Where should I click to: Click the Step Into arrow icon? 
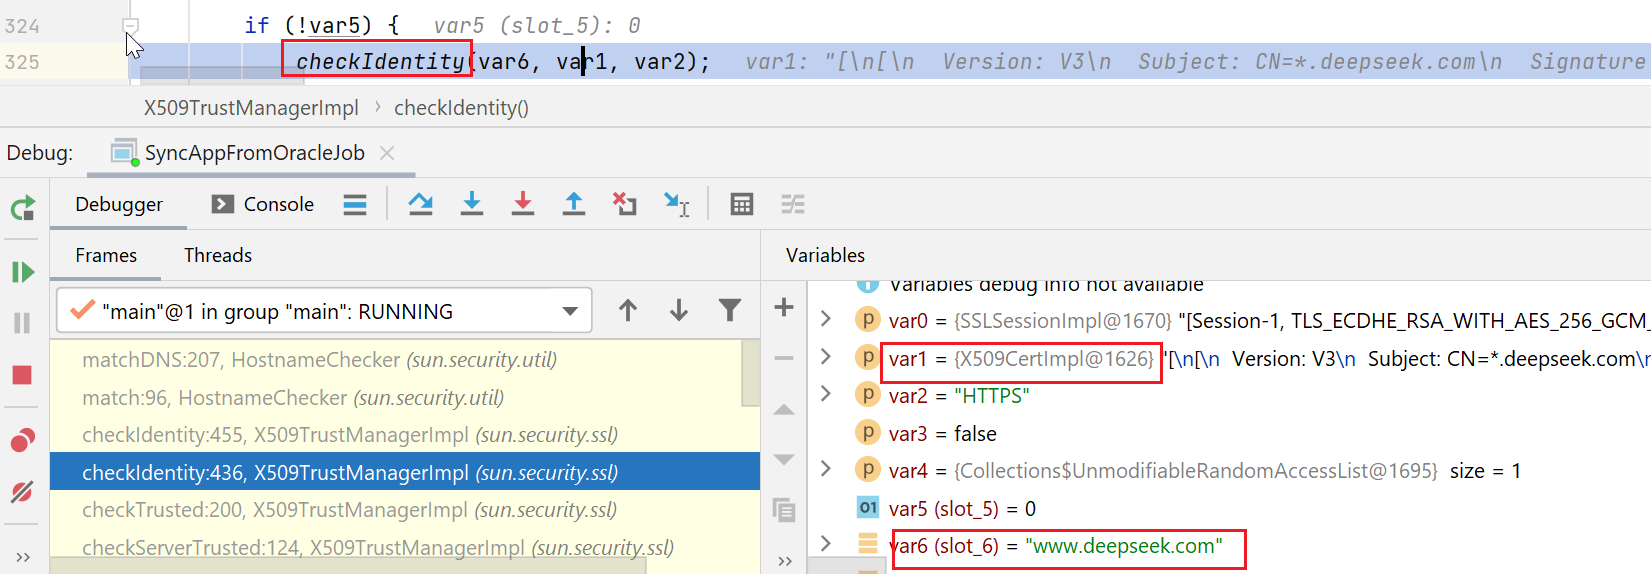472,204
